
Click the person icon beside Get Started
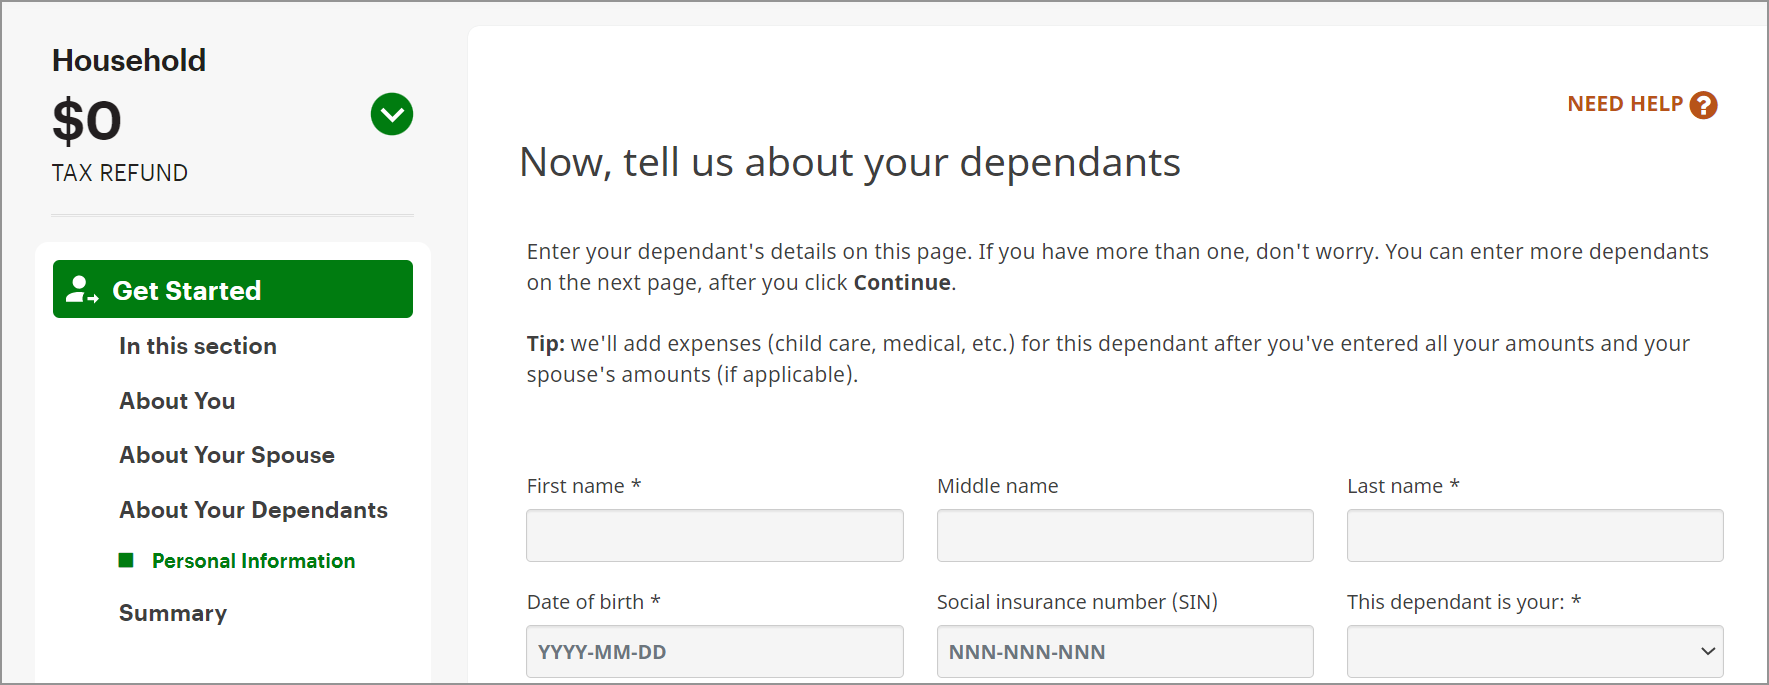coord(81,290)
